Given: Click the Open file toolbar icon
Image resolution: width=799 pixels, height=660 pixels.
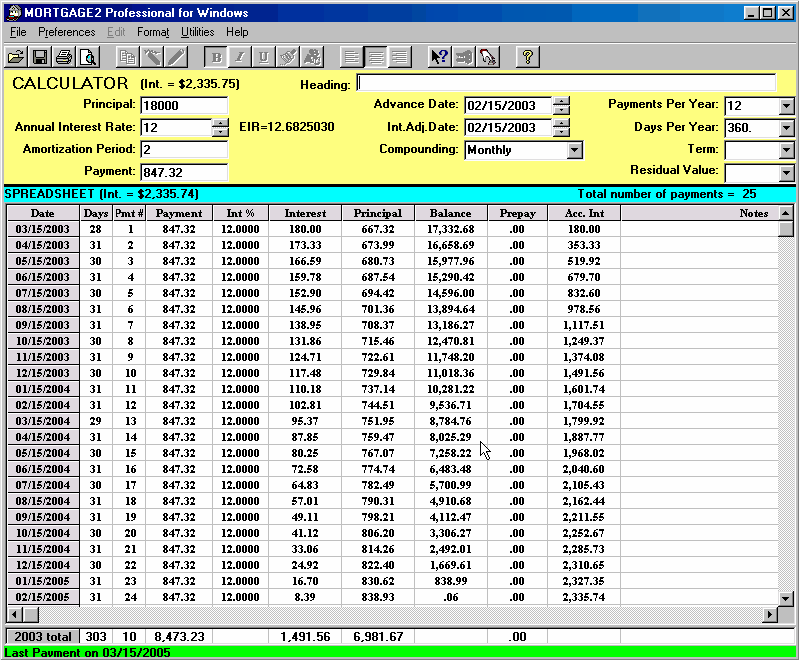Looking at the screenshot, I should tap(15, 57).
